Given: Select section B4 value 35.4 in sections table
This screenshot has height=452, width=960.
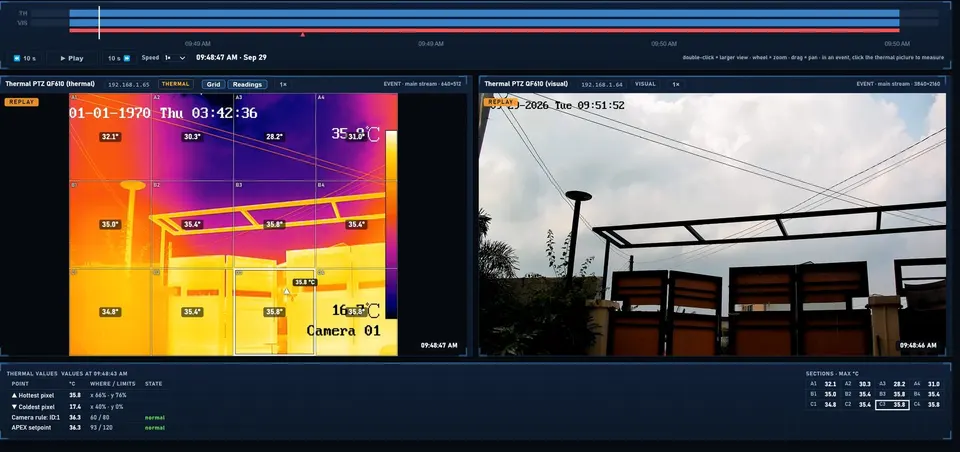Looking at the screenshot, I should pyautogui.click(x=926, y=394).
